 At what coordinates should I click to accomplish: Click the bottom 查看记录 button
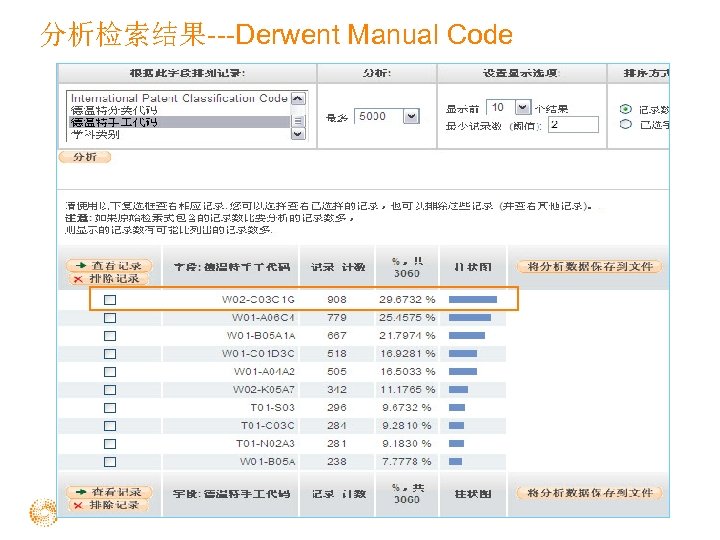tap(109, 492)
